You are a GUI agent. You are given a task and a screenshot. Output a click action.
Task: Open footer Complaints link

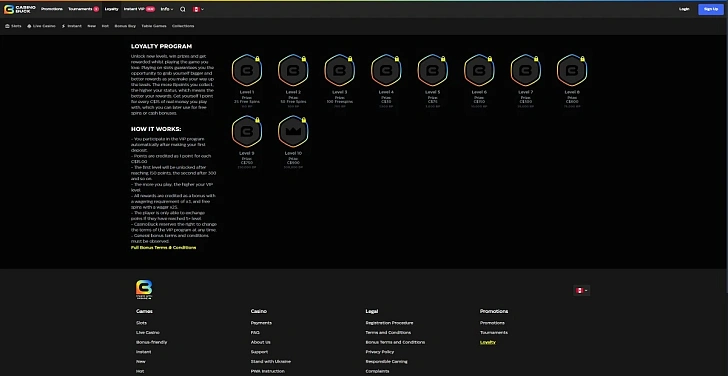tap(377, 371)
